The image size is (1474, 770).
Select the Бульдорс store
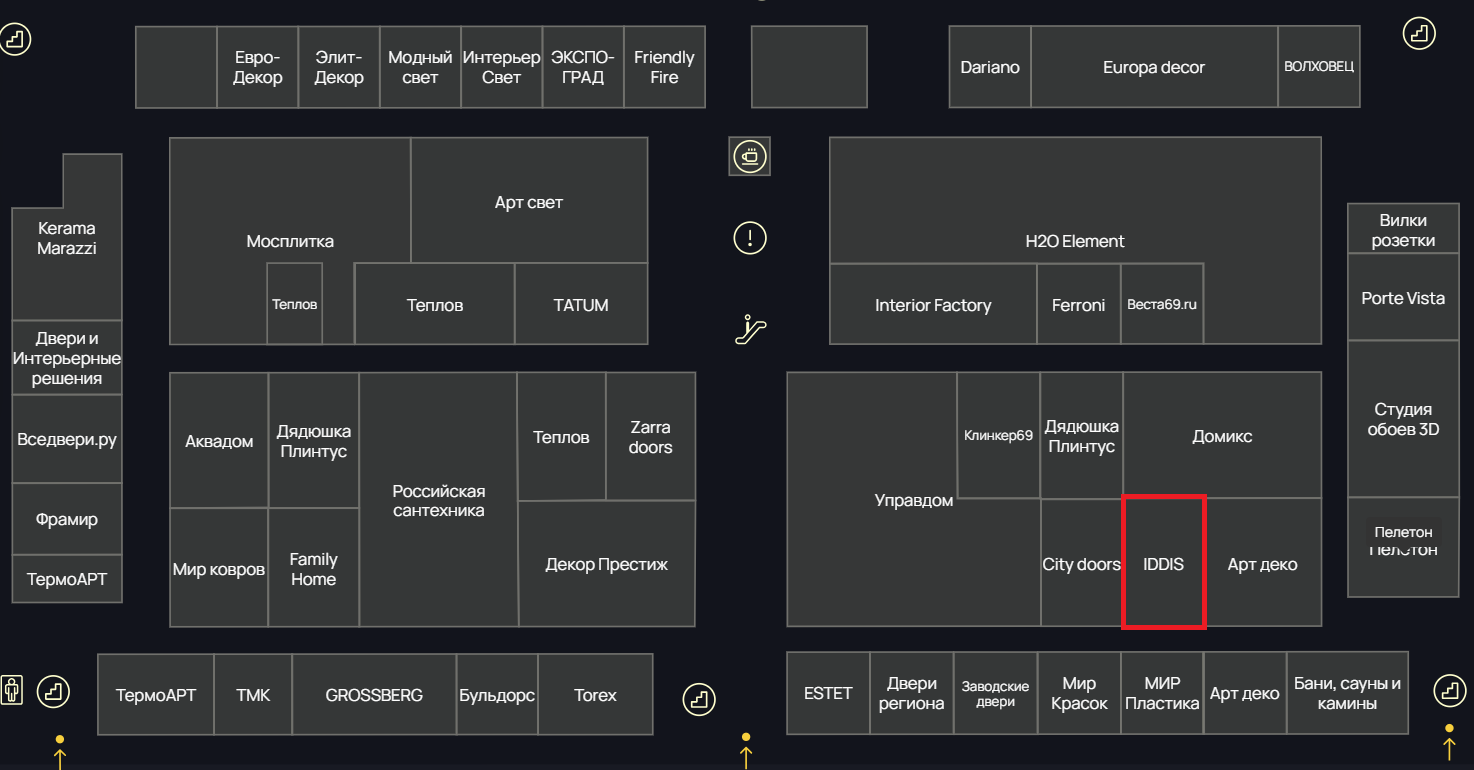(497, 695)
